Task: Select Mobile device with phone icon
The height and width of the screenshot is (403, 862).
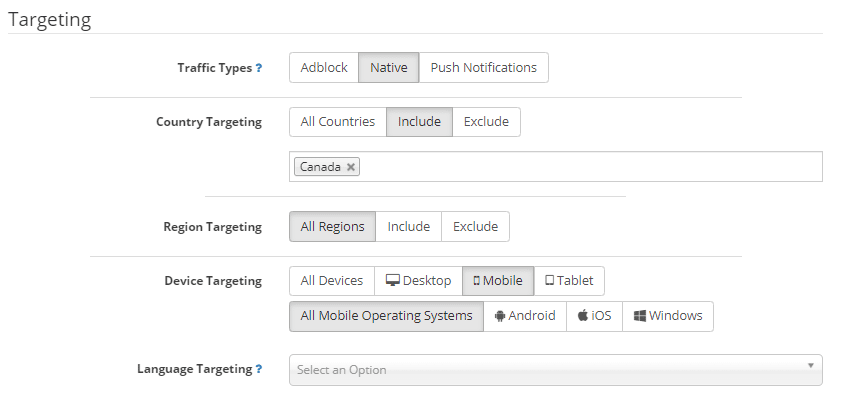Action: click(x=498, y=281)
